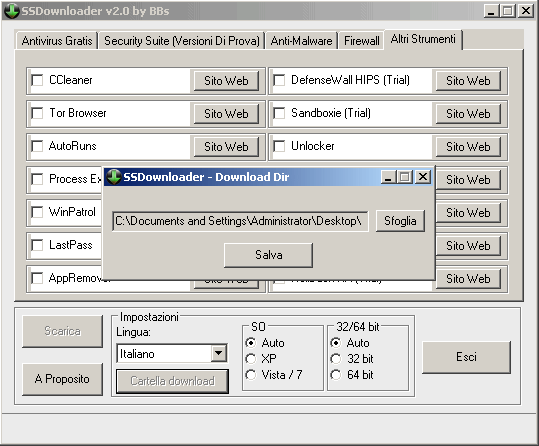Tick the CCleaner checkbox
The image size is (539, 446).
37,80
